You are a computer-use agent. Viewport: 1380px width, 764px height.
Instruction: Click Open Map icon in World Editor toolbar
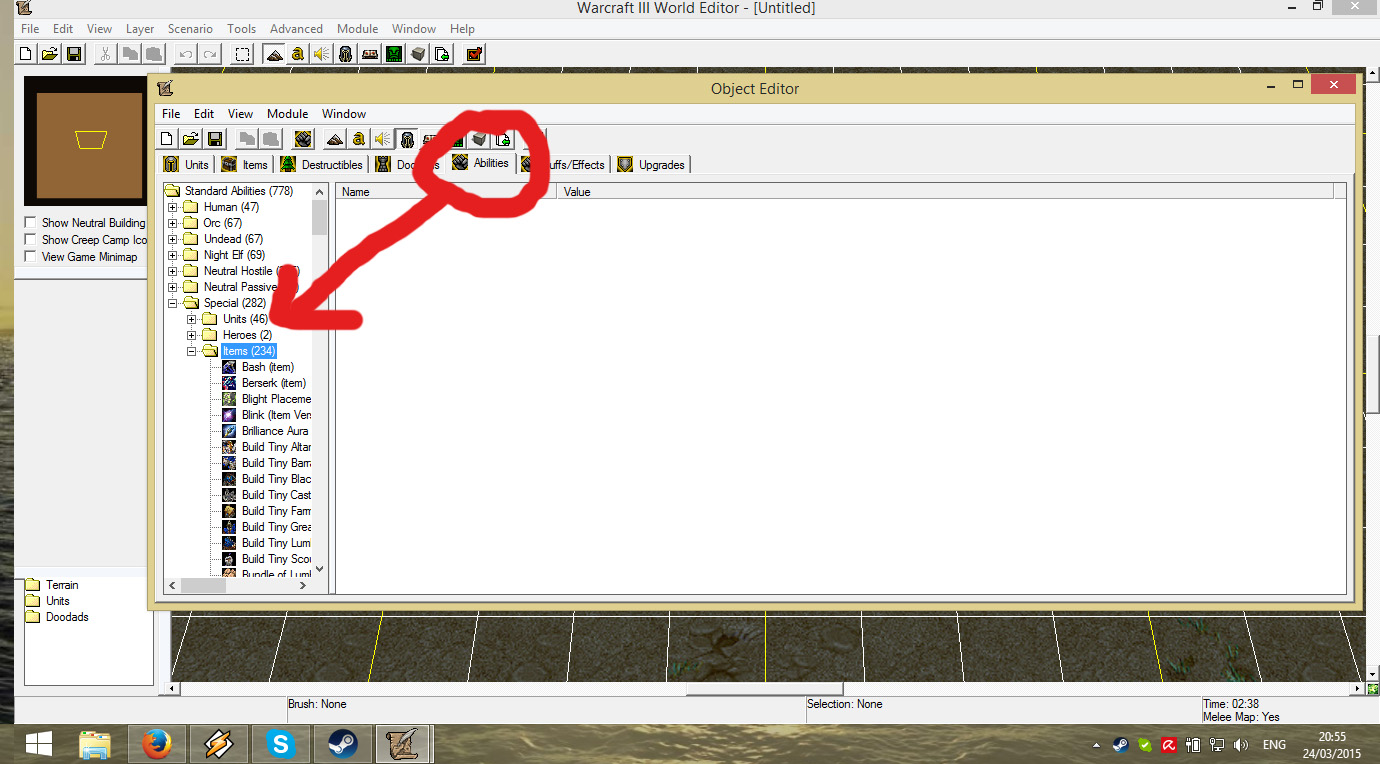[x=50, y=54]
